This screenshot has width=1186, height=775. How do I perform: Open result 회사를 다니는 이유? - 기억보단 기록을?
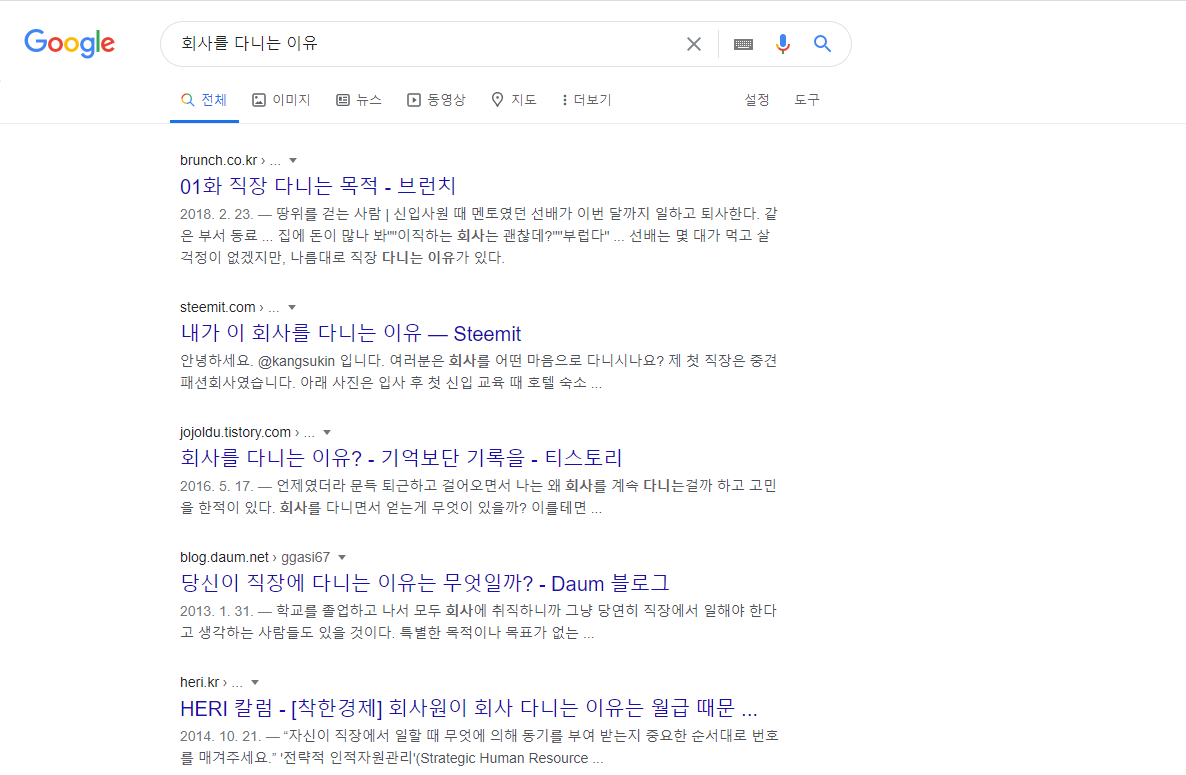click(401, 457)
